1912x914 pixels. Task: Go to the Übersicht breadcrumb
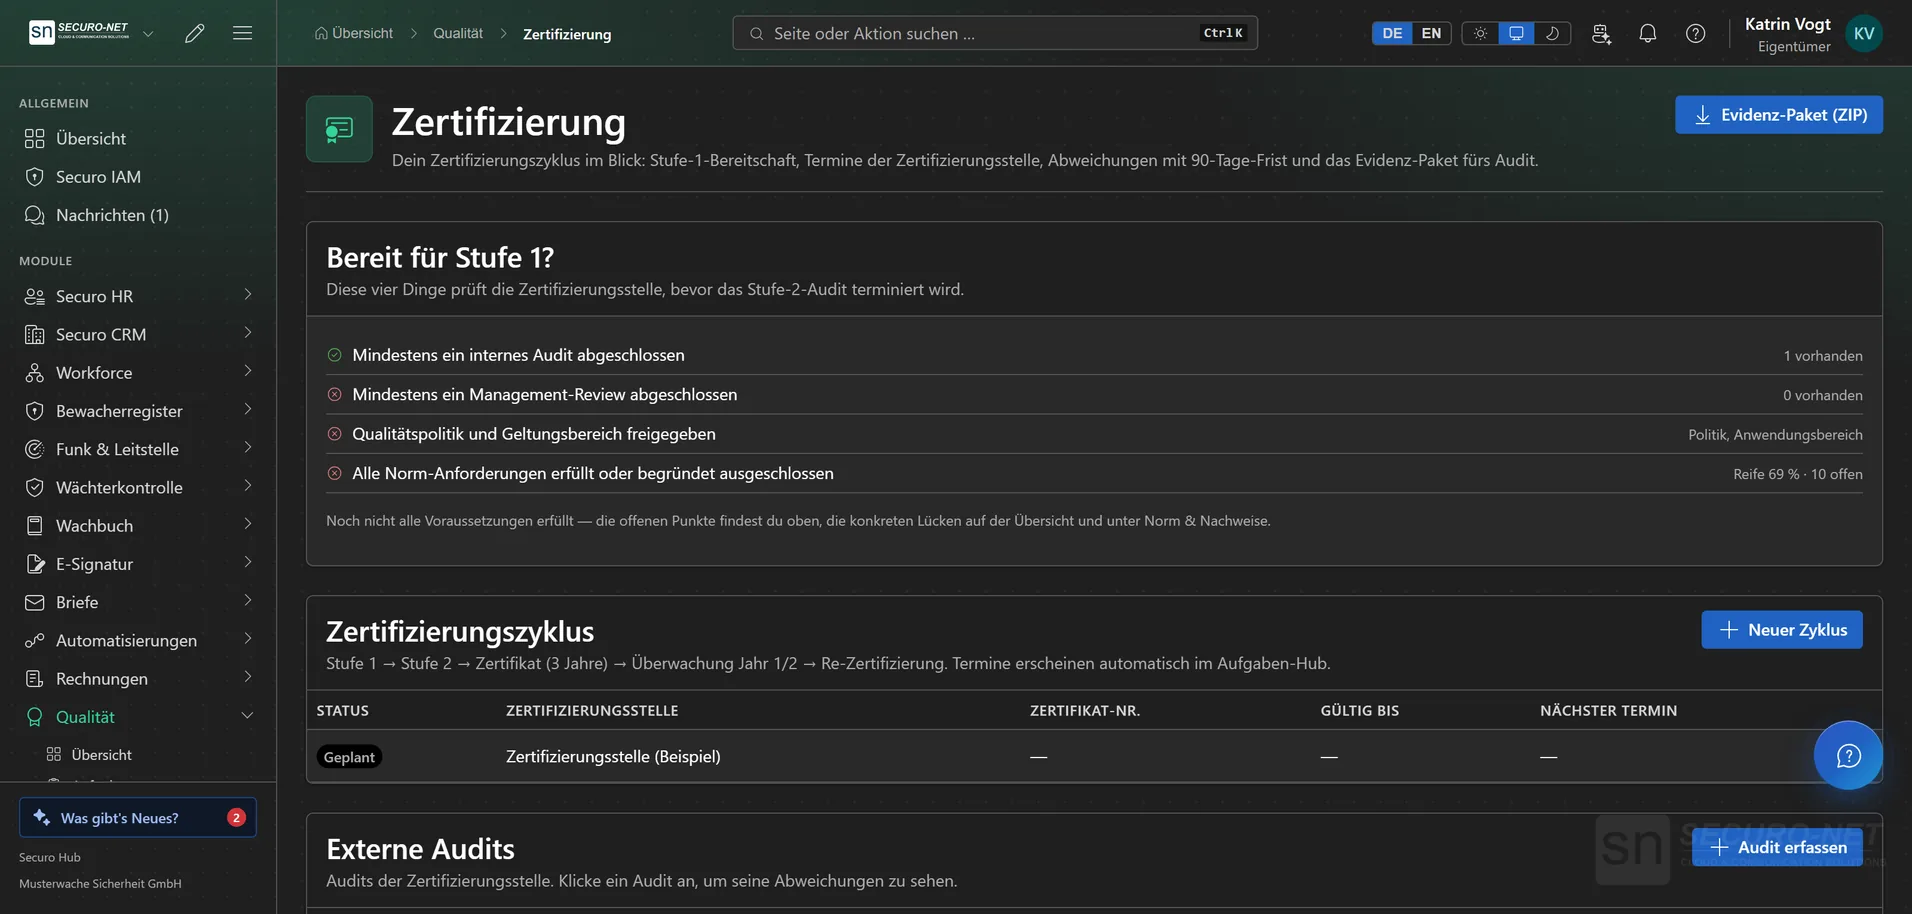(x=354, y=33)
